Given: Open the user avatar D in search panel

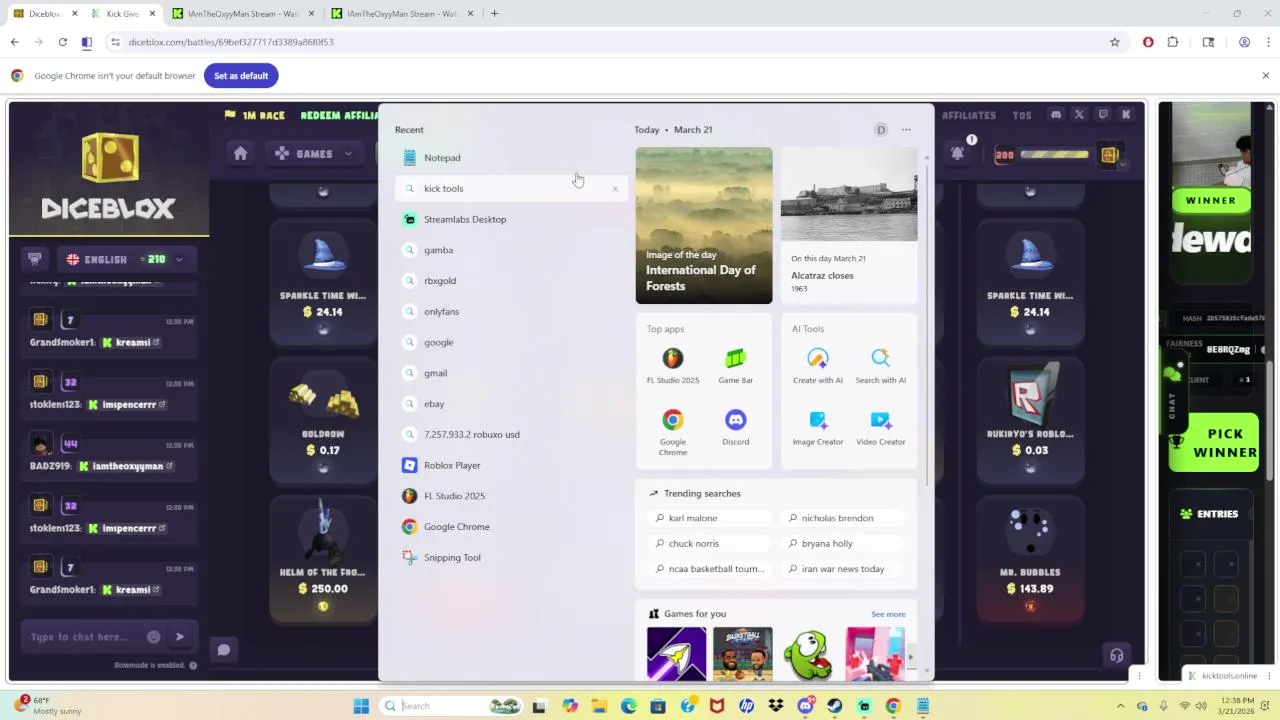Looking at the screenshot, I should pos(881,130).
